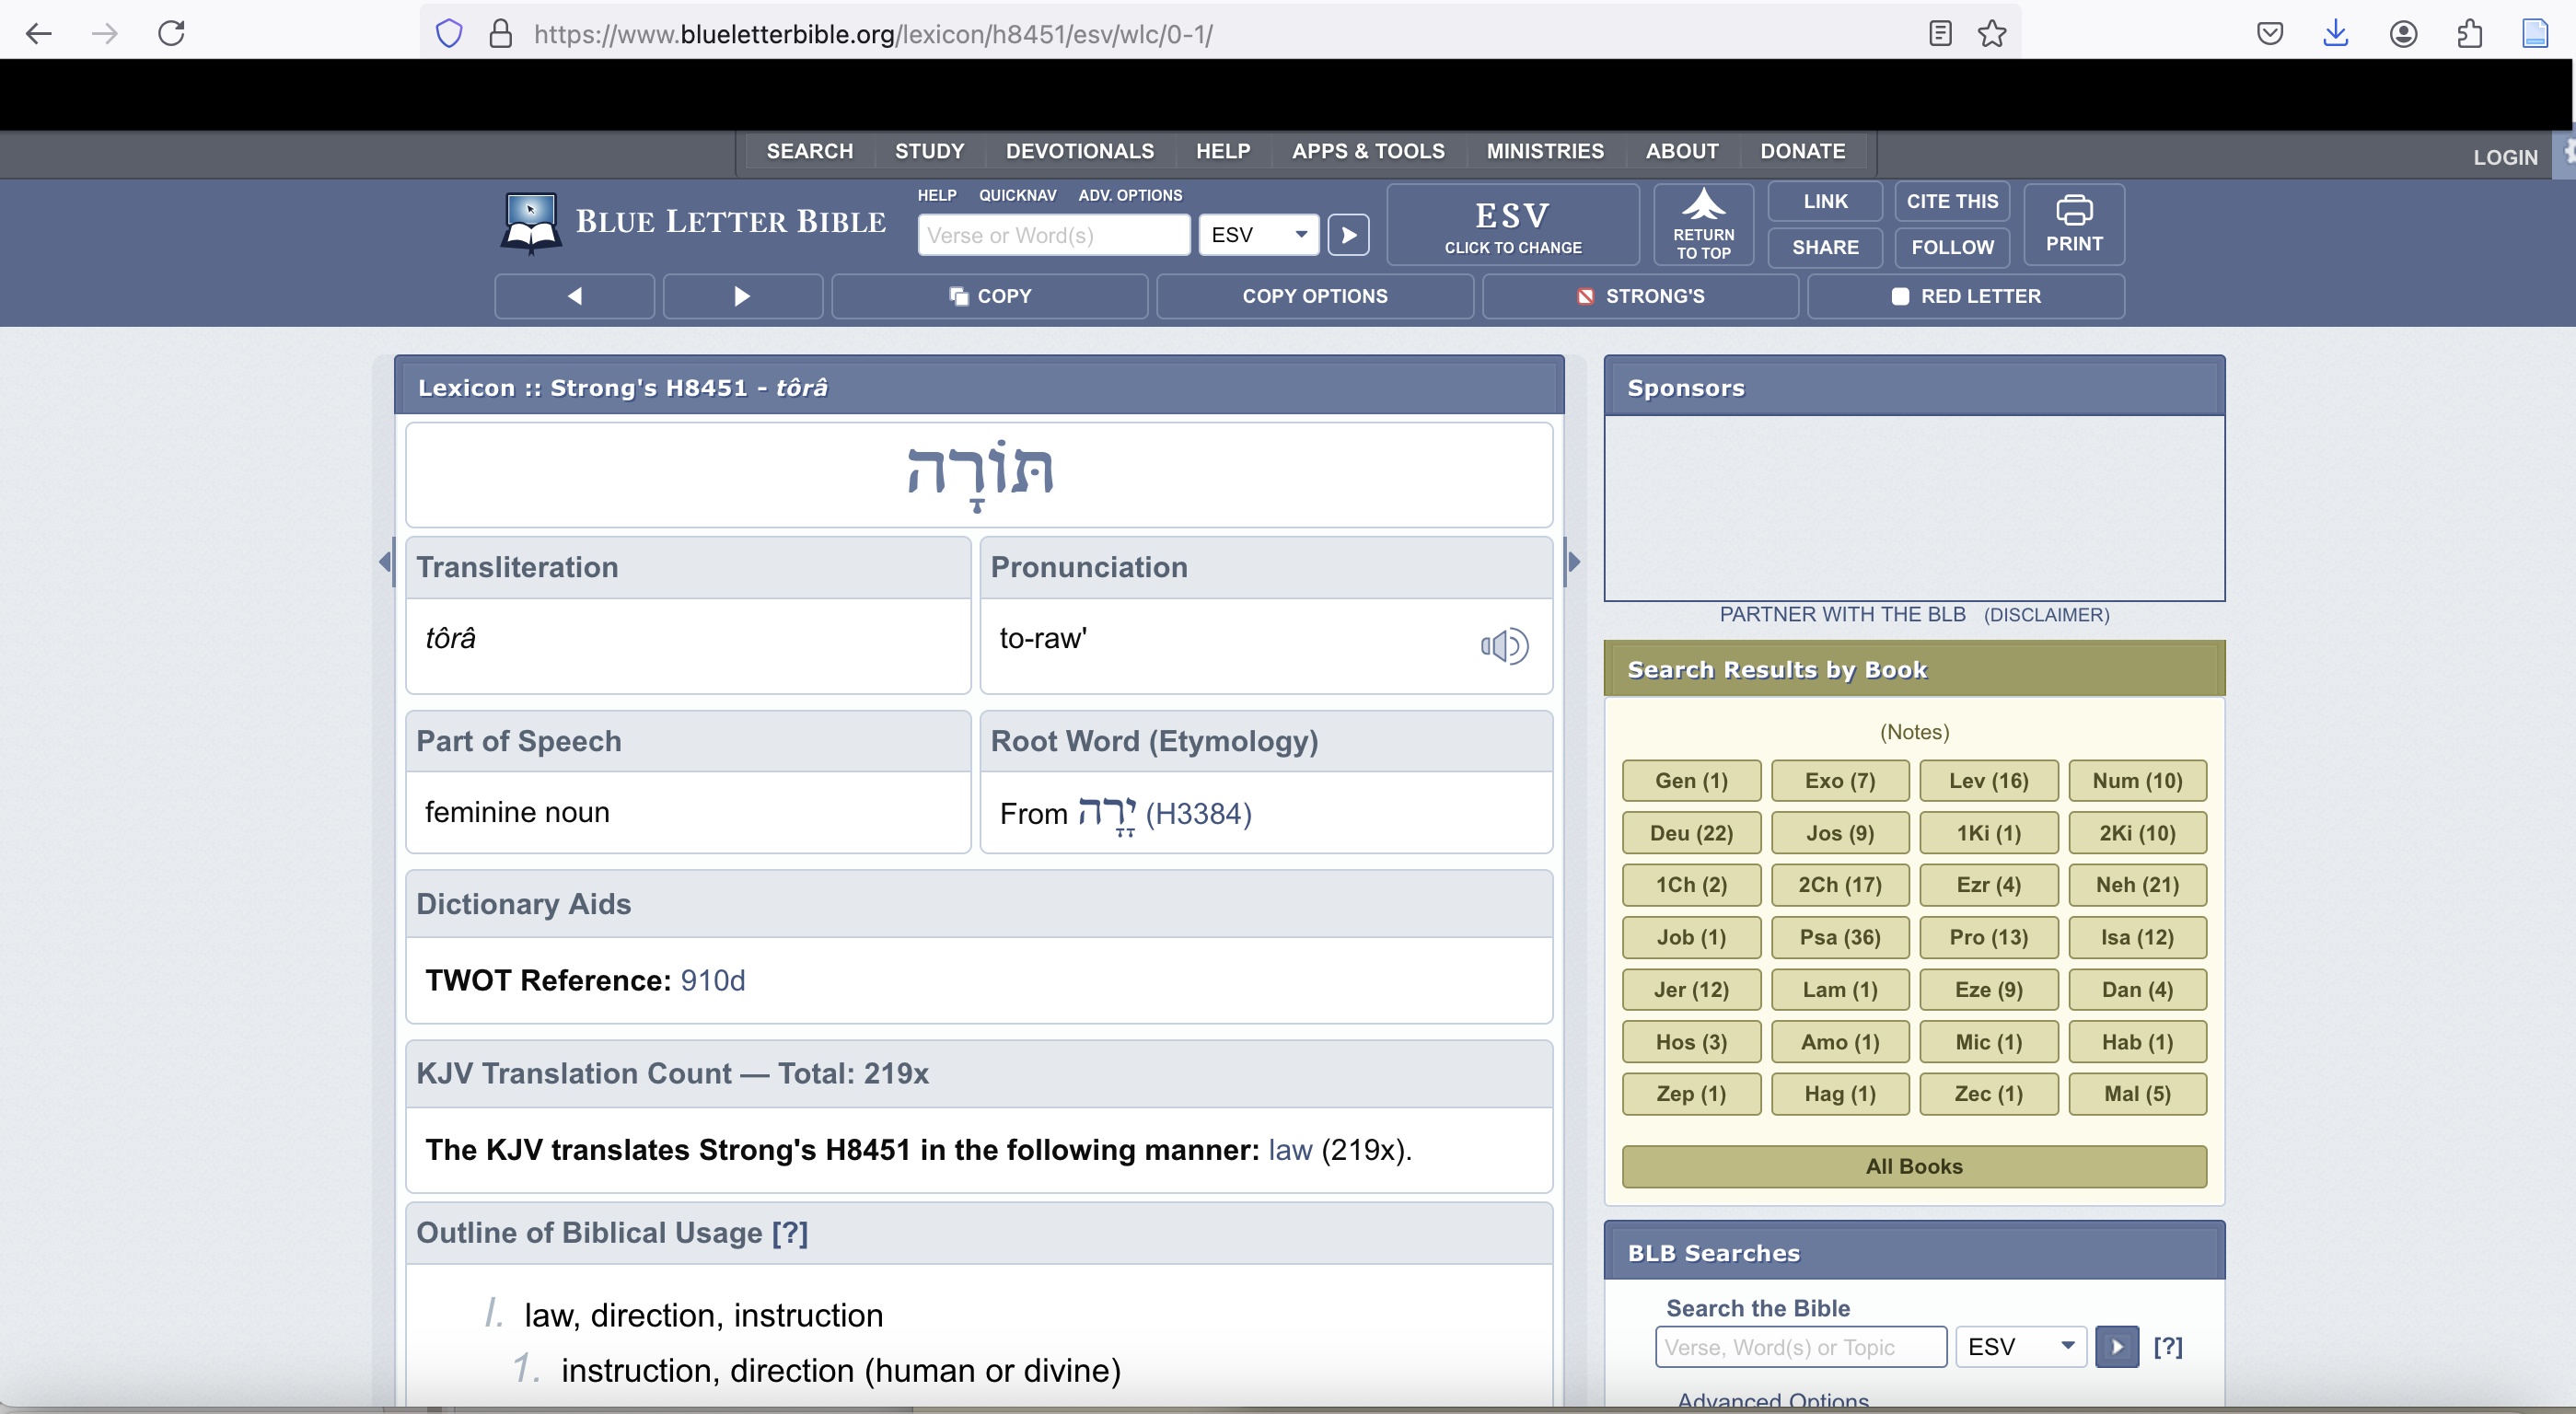Toggle reader view icon in address bar
This screenshot has height=1414, width=2576.
(1940, 34)
